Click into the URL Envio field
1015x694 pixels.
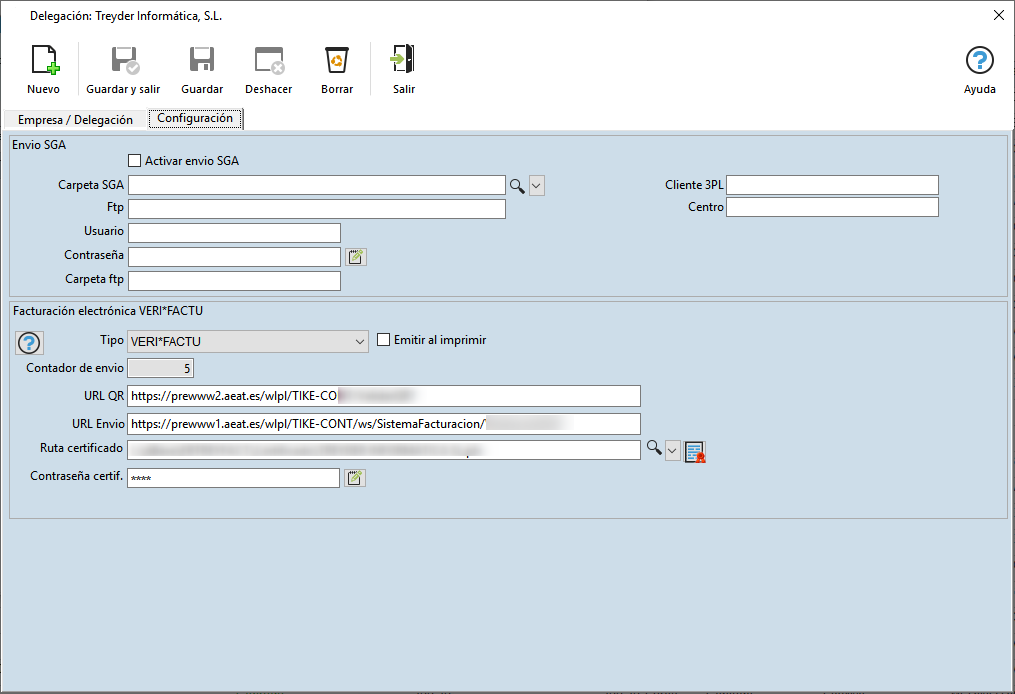384,424
